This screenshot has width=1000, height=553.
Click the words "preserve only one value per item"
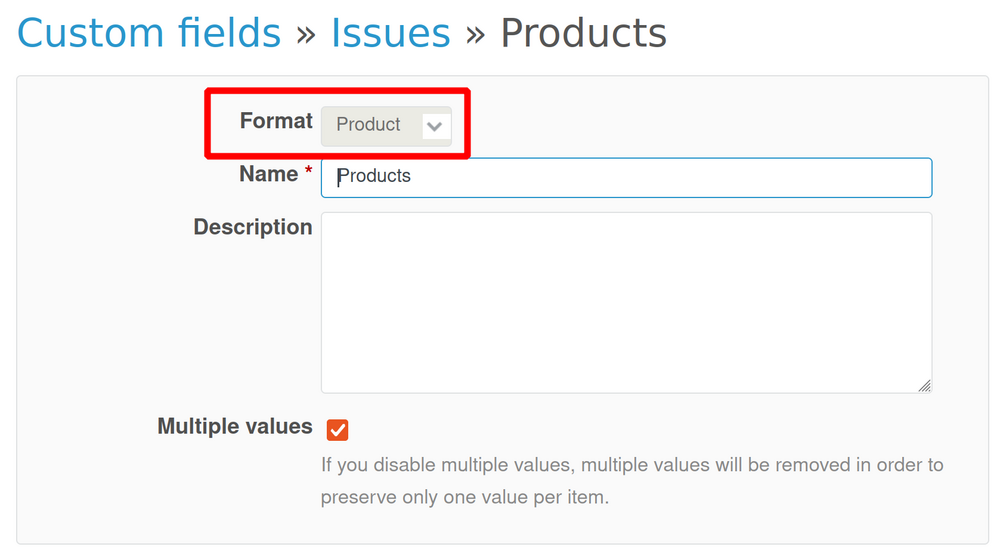(463, 497)
